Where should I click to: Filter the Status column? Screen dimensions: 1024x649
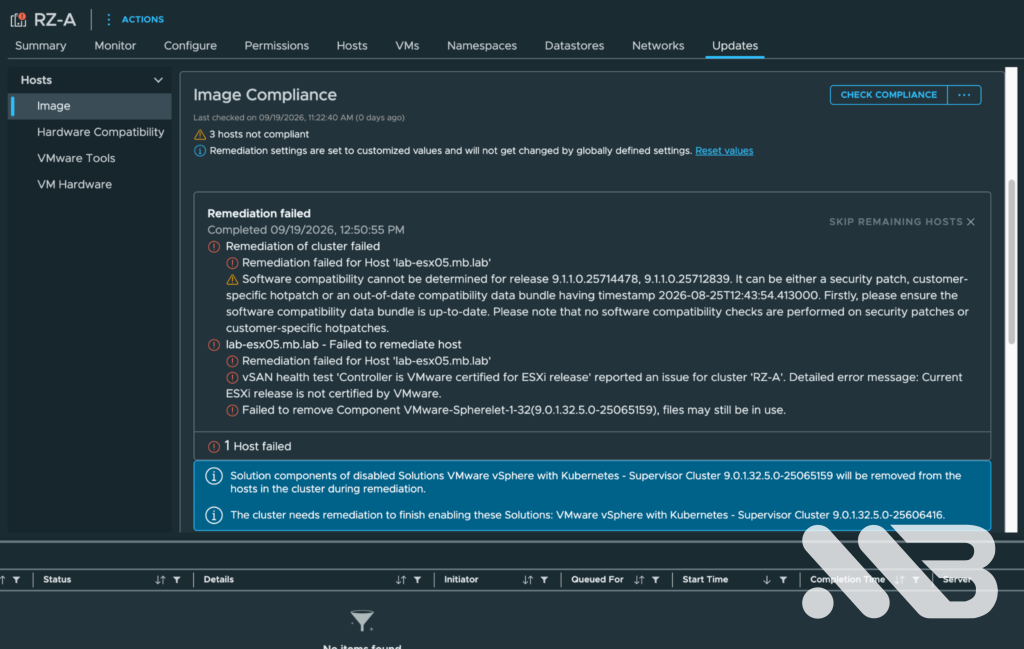[177, 580]
